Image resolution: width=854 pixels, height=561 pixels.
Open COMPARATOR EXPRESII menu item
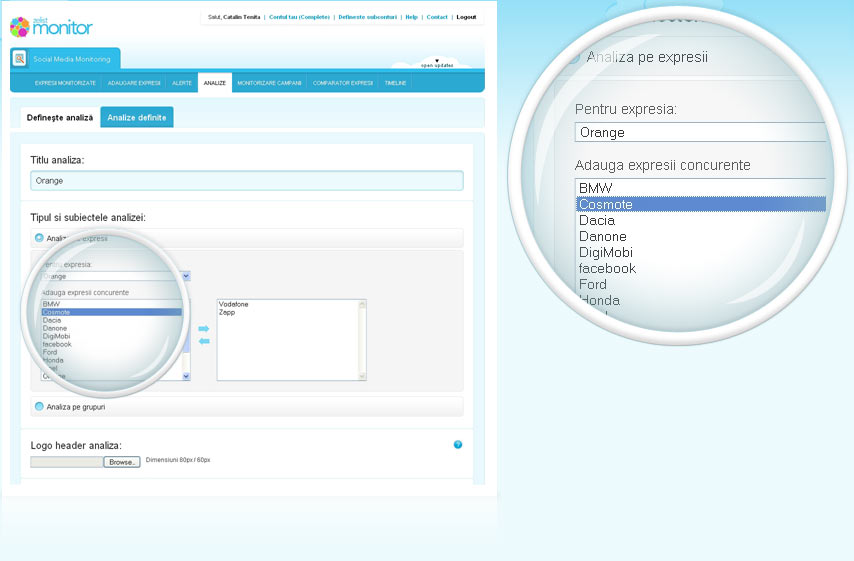343,83
